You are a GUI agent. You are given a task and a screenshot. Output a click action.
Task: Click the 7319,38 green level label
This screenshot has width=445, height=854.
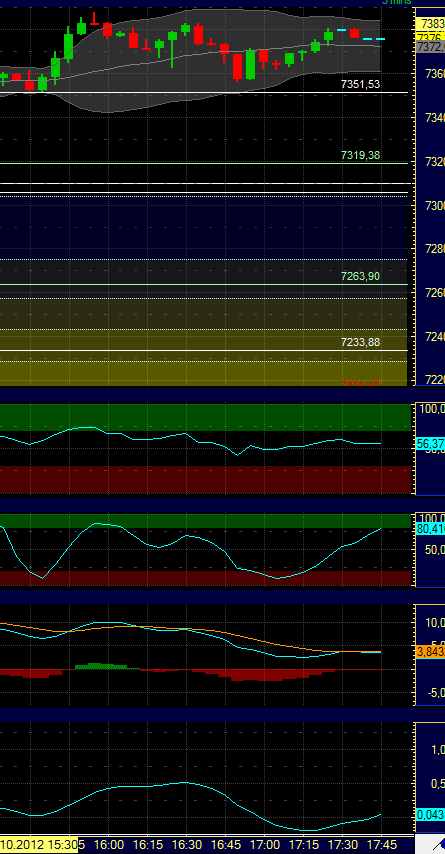pos(361,155)
